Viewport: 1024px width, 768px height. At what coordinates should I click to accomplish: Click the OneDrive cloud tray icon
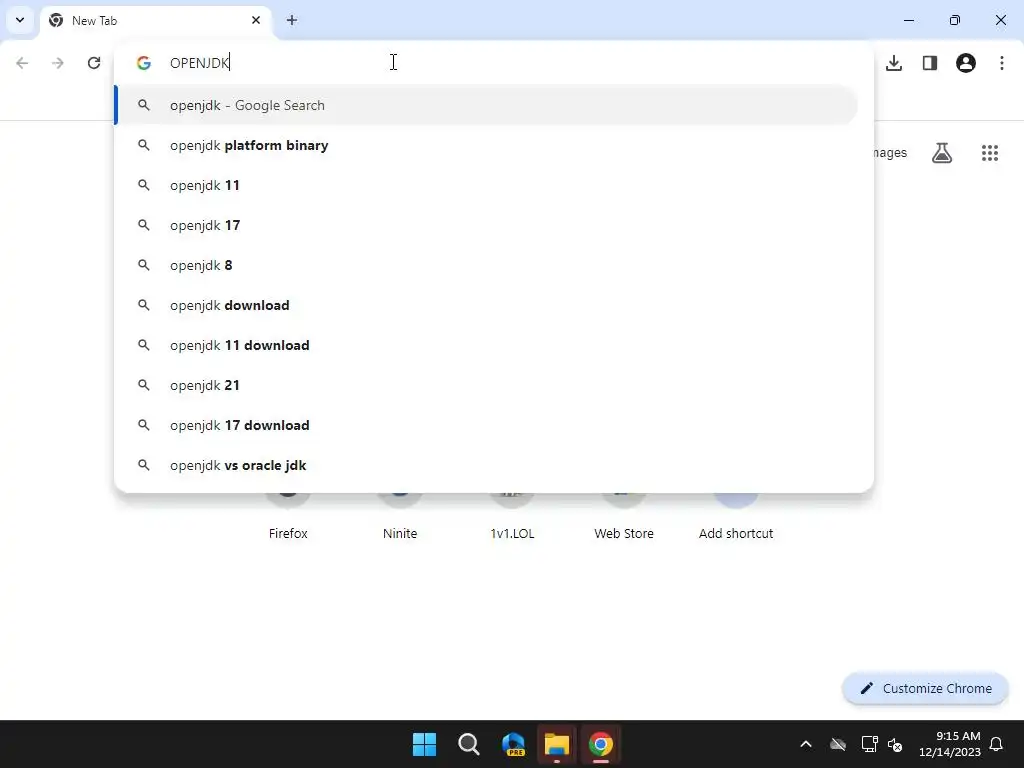tap(838, 744)
